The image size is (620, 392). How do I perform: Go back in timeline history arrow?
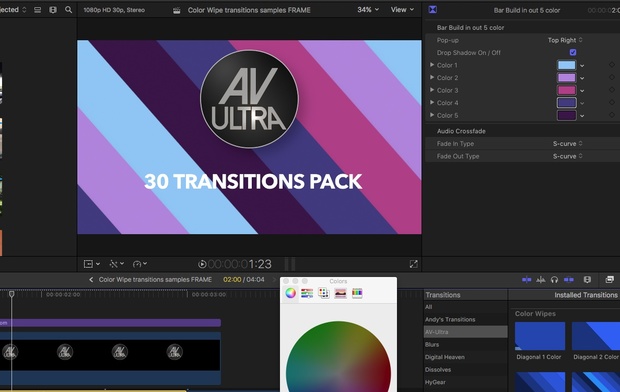coord(91,280)
